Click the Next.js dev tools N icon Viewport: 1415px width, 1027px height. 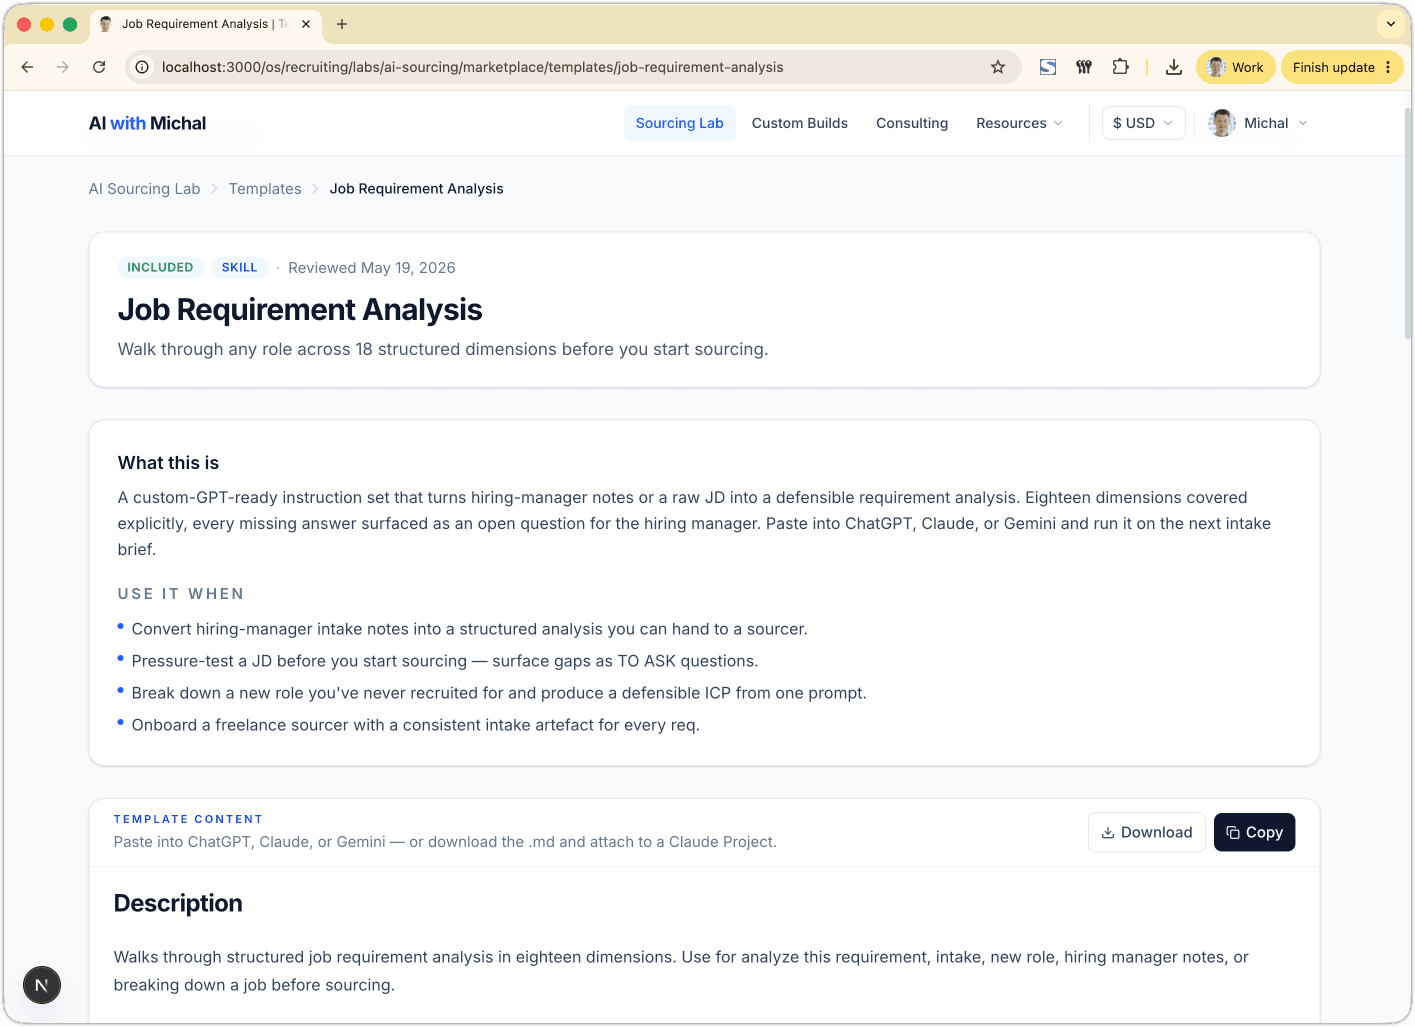point(42,985)
